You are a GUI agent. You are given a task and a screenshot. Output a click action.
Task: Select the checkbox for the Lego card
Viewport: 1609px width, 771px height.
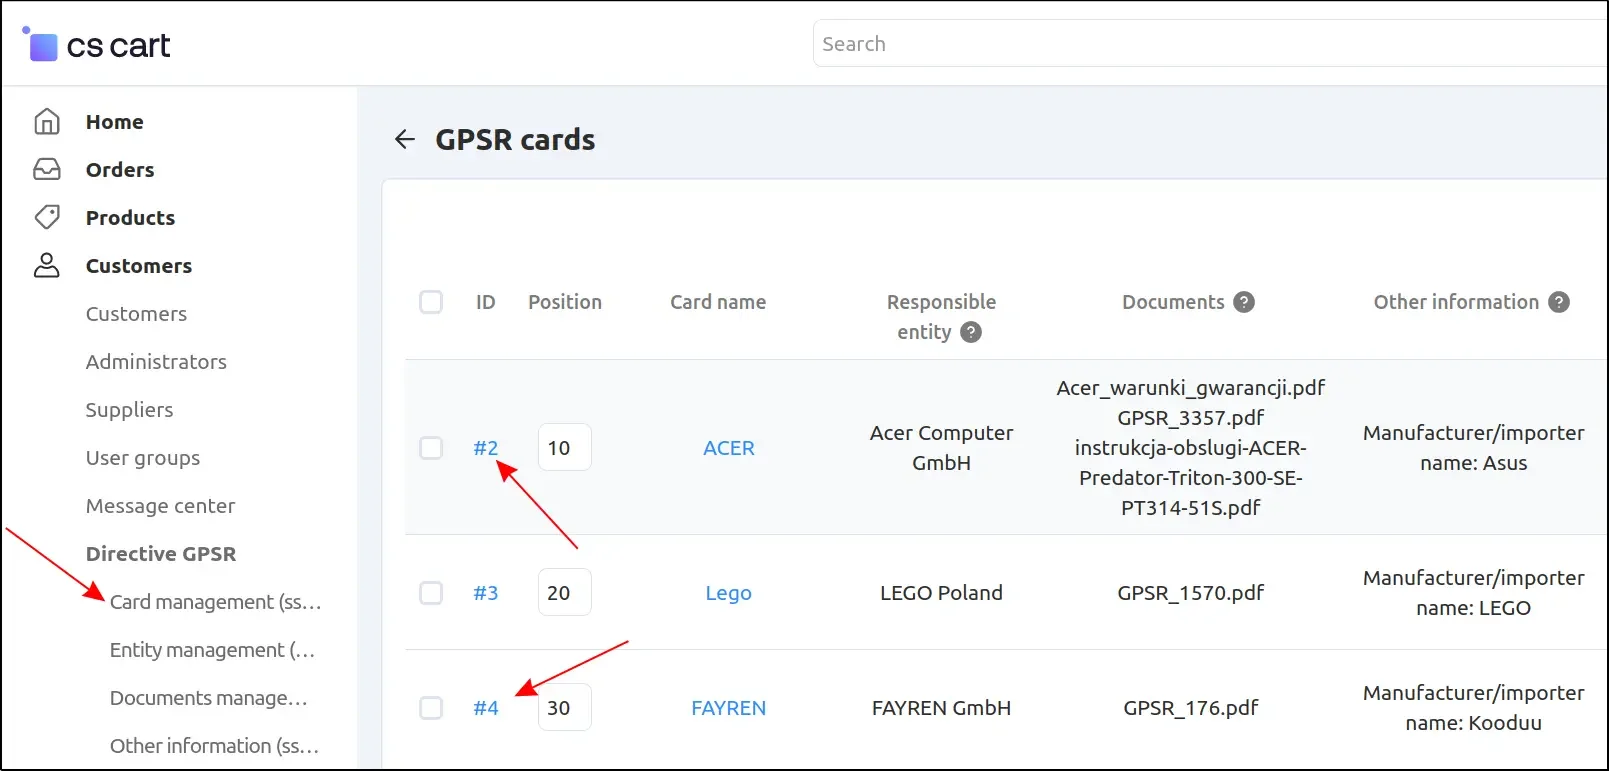(431, 593)
